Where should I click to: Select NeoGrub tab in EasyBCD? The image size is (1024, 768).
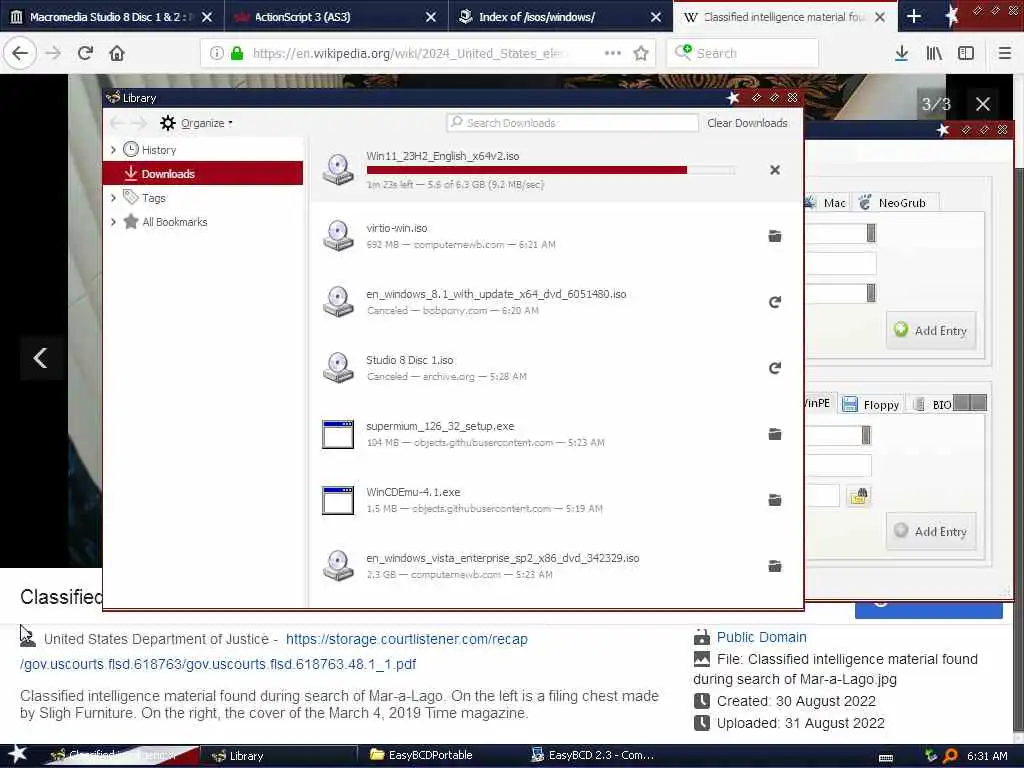tap(893, 202)
